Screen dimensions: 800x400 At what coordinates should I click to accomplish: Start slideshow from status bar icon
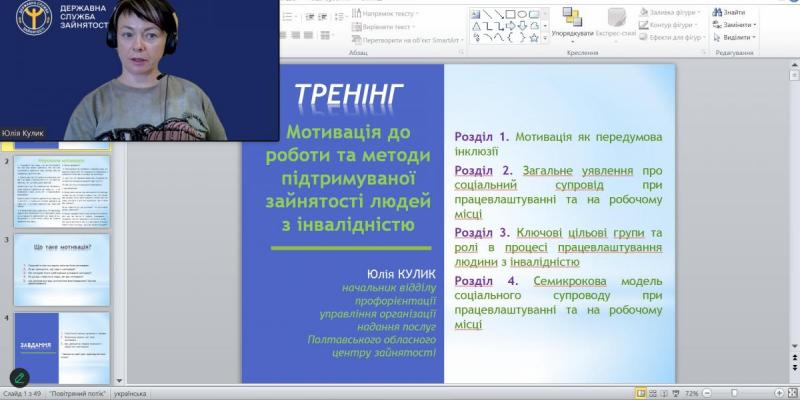click(x=676, y=393)
